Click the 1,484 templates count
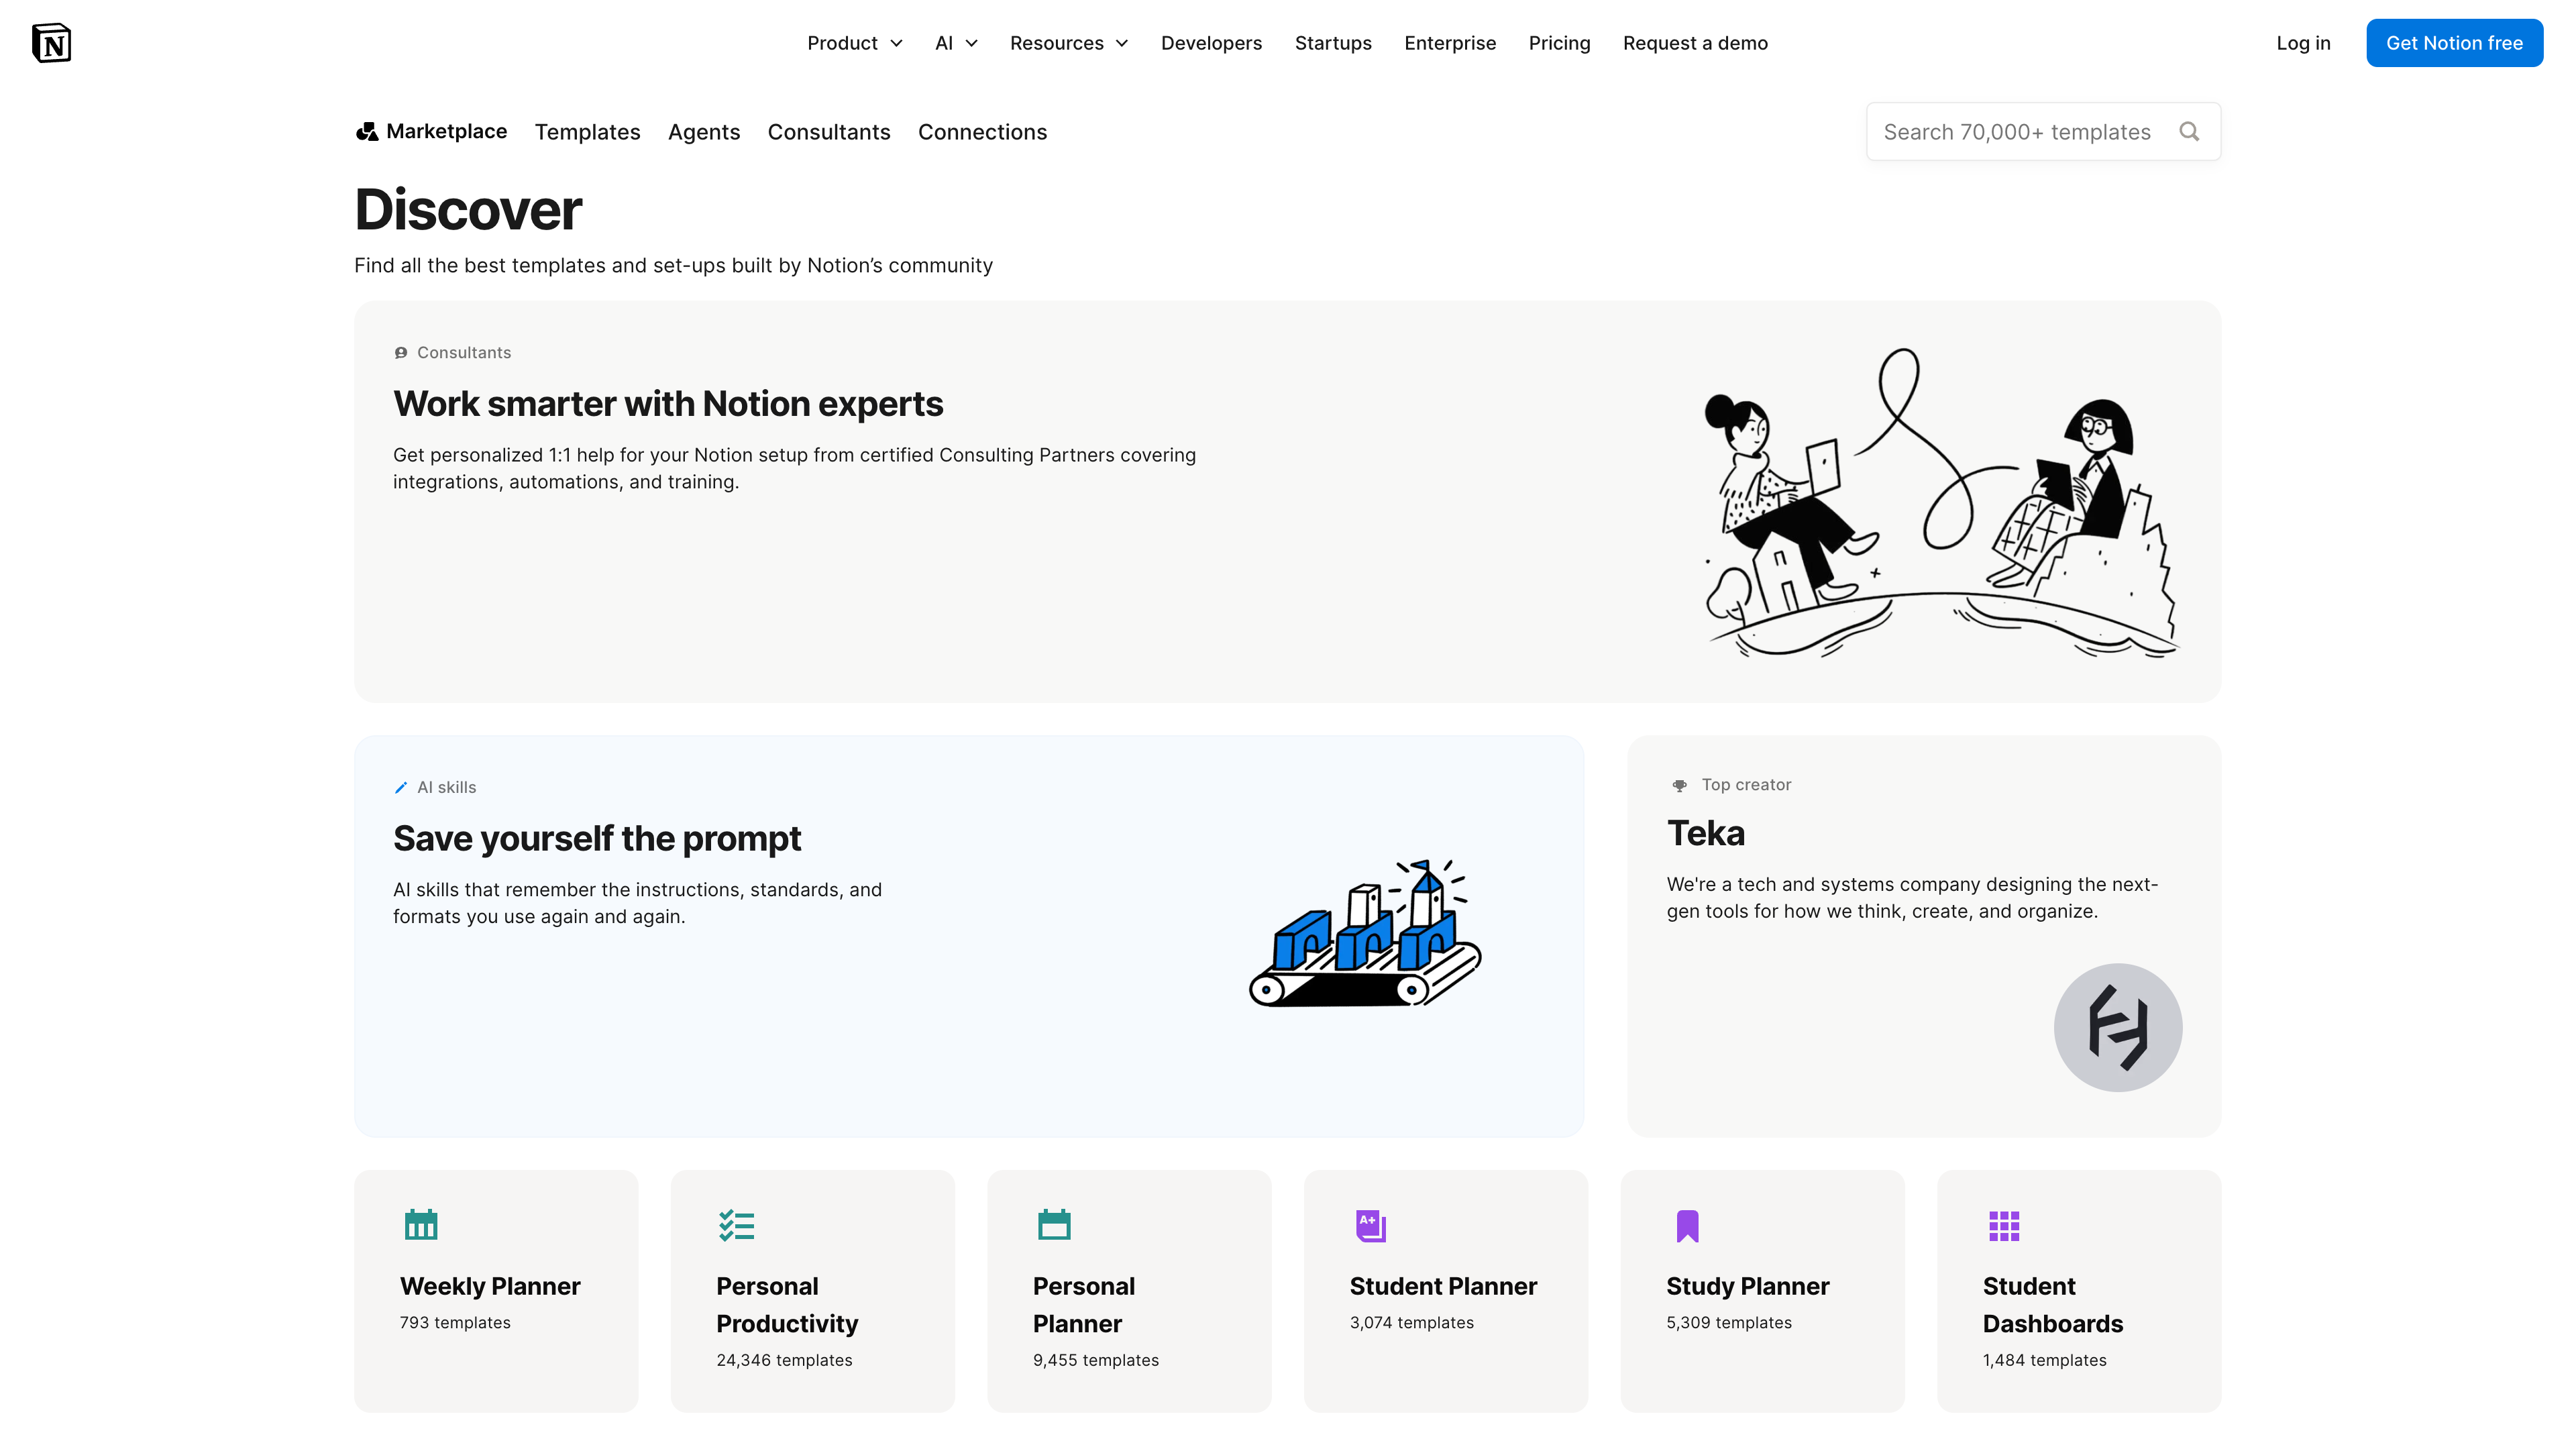 click(x=2045, y=1360)
